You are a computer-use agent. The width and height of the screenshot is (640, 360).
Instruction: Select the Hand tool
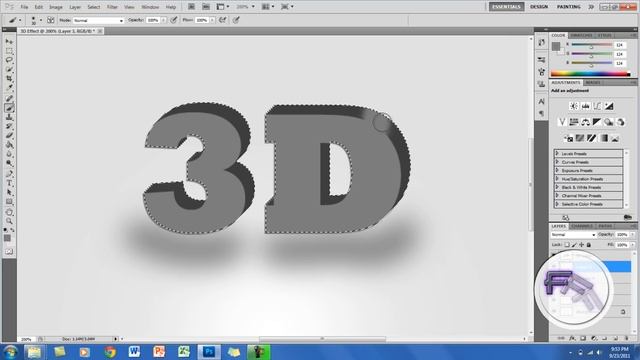[9, 212]
